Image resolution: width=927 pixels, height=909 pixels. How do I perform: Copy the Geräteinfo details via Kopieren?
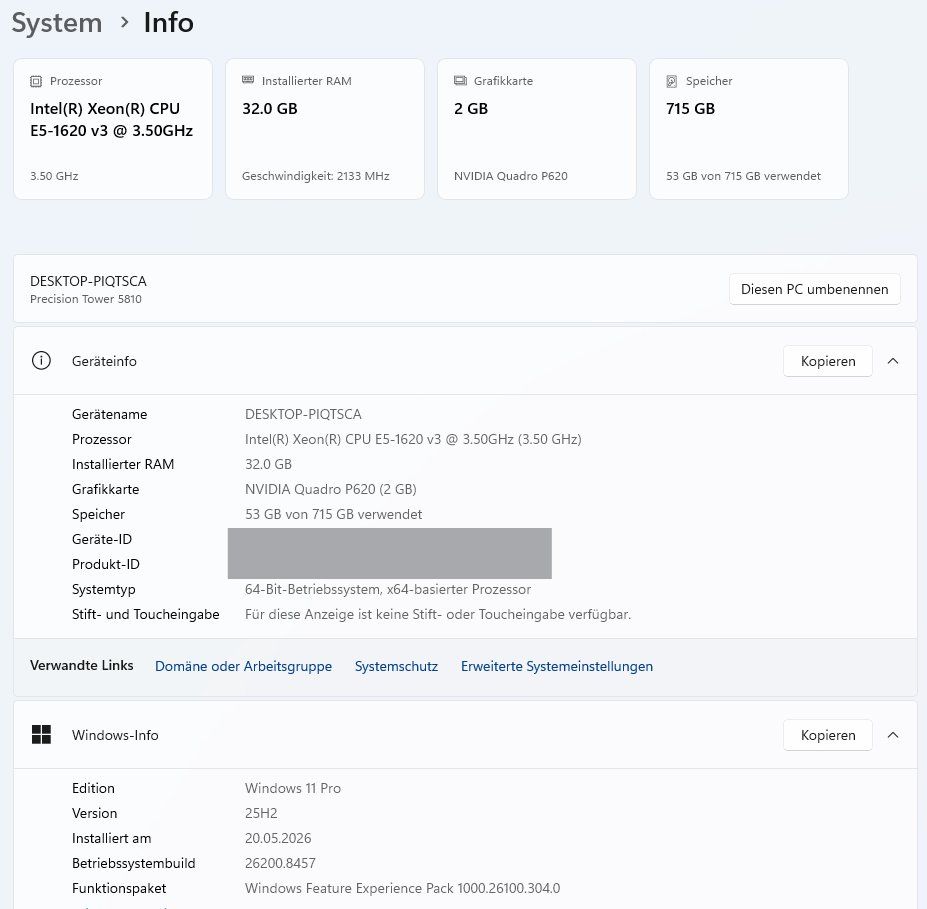pyautogui.click(x=828, y=361)
